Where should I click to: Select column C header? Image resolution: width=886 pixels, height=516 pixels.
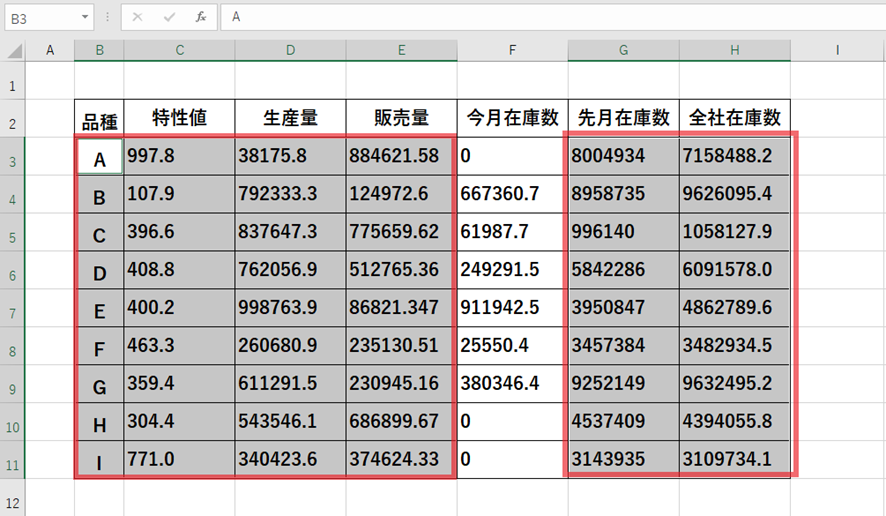179,51
